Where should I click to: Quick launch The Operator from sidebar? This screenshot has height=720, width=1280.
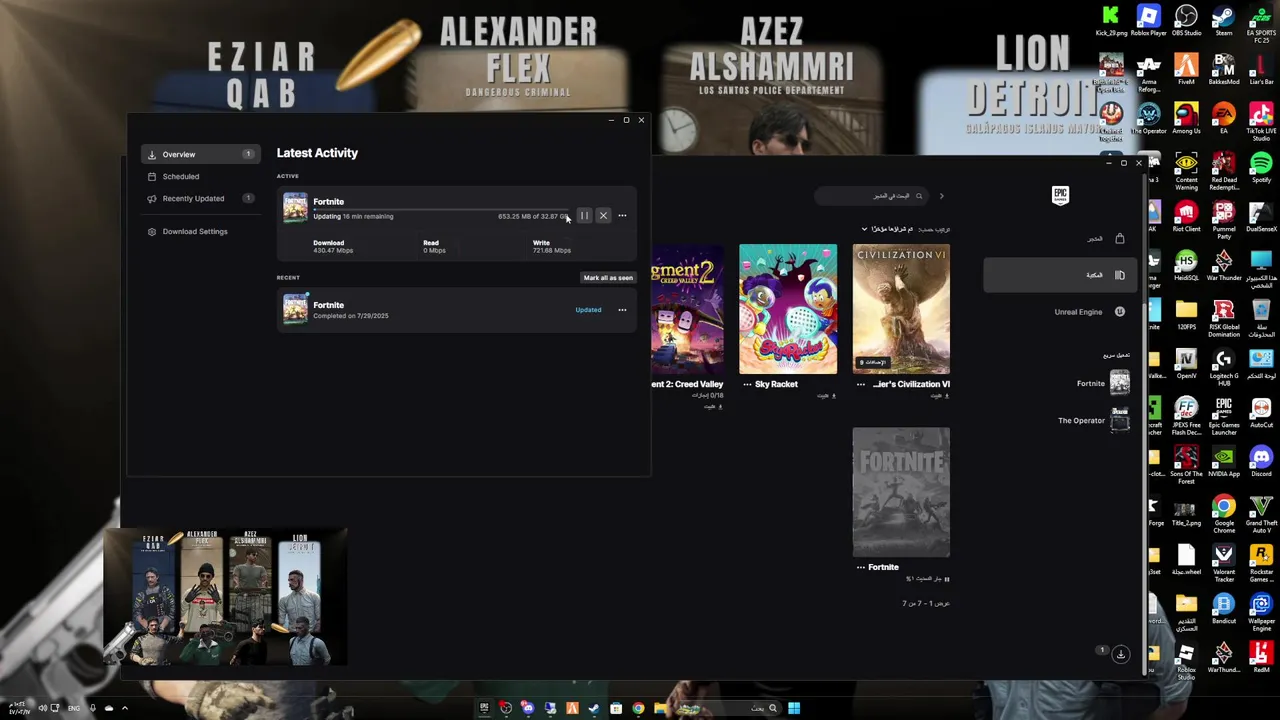[1092, 420]
